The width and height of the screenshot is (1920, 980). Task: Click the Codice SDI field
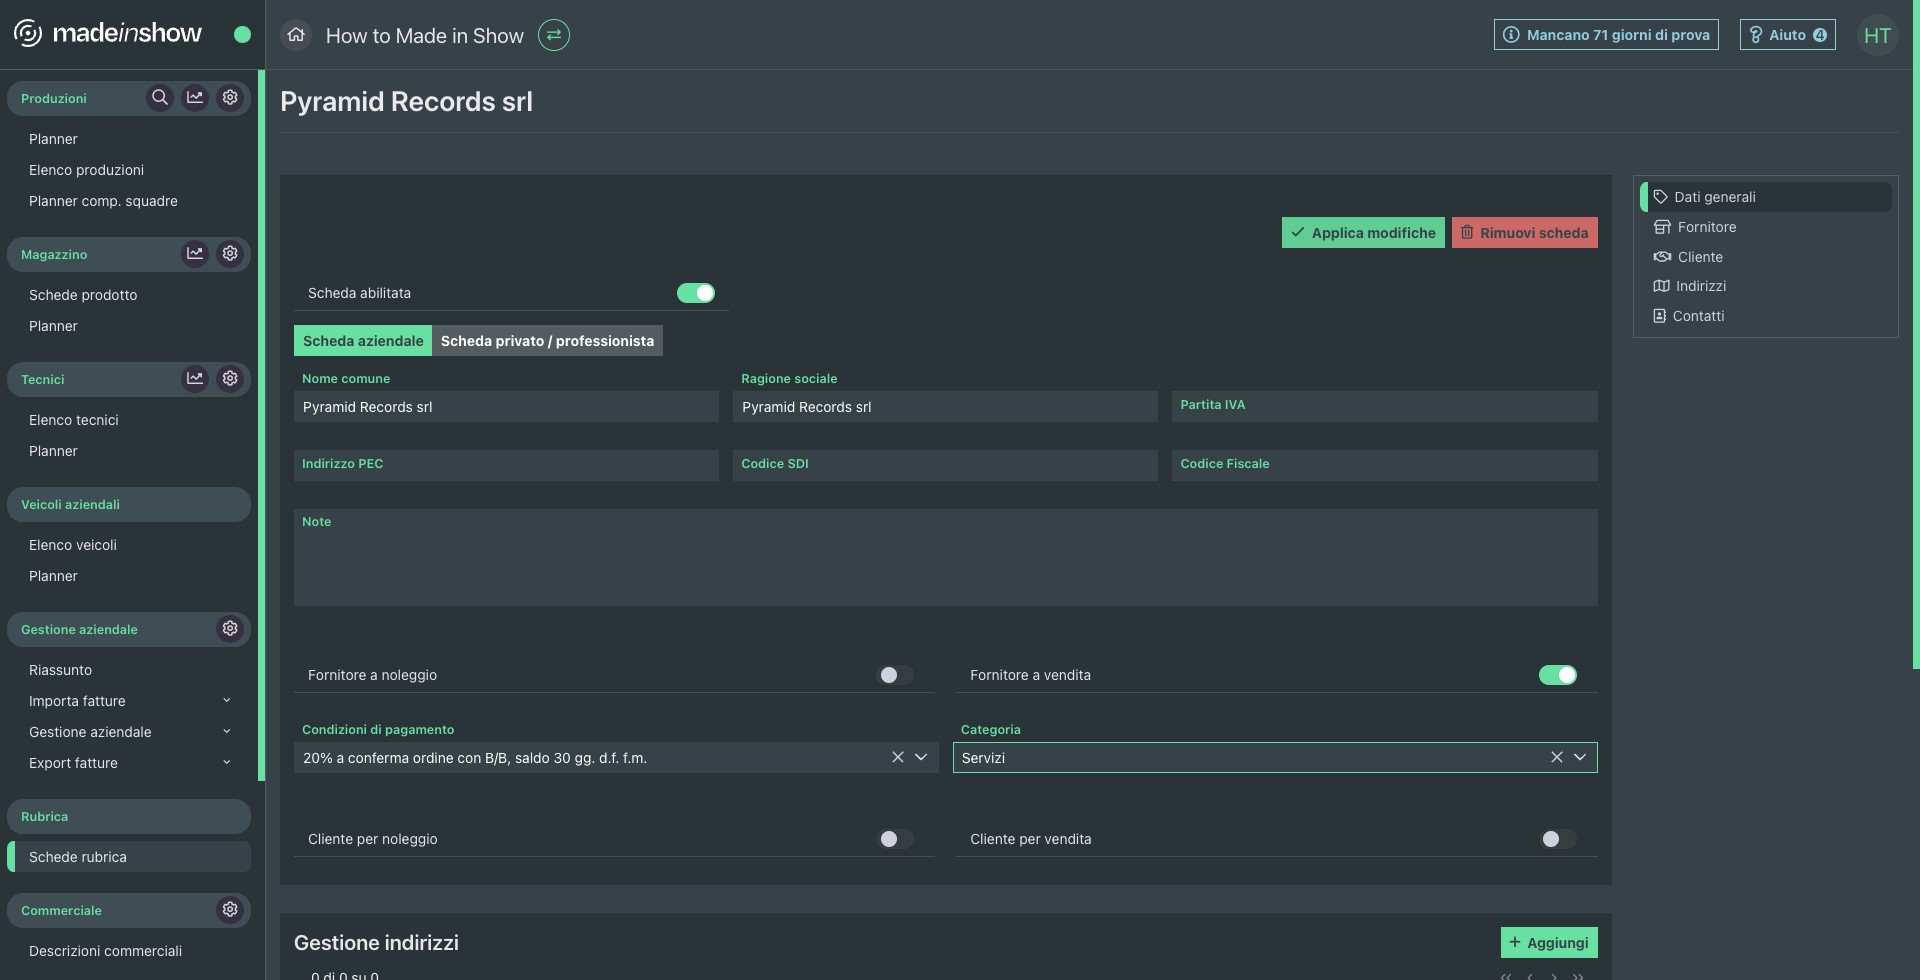click(945, 465)
